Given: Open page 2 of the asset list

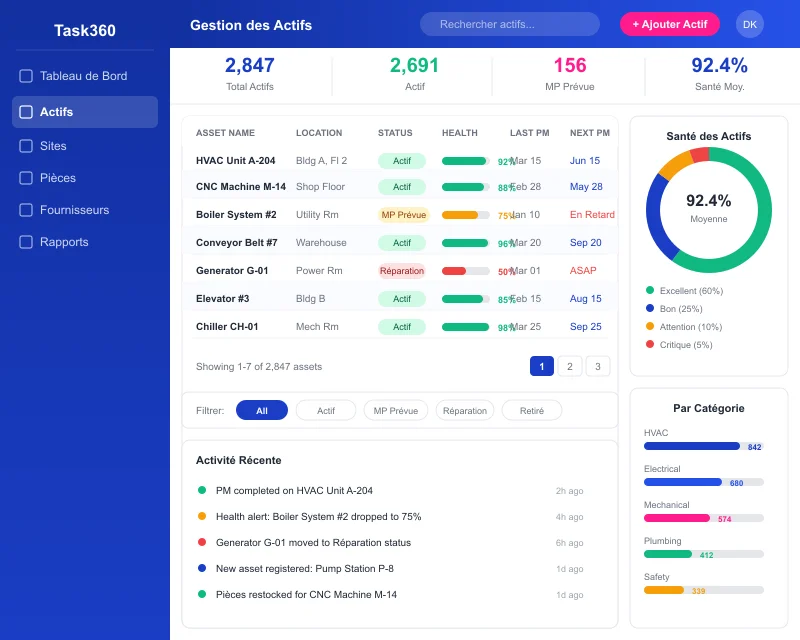Looking at the screenshot, I should pyautogui.click(x=569, y=366).
